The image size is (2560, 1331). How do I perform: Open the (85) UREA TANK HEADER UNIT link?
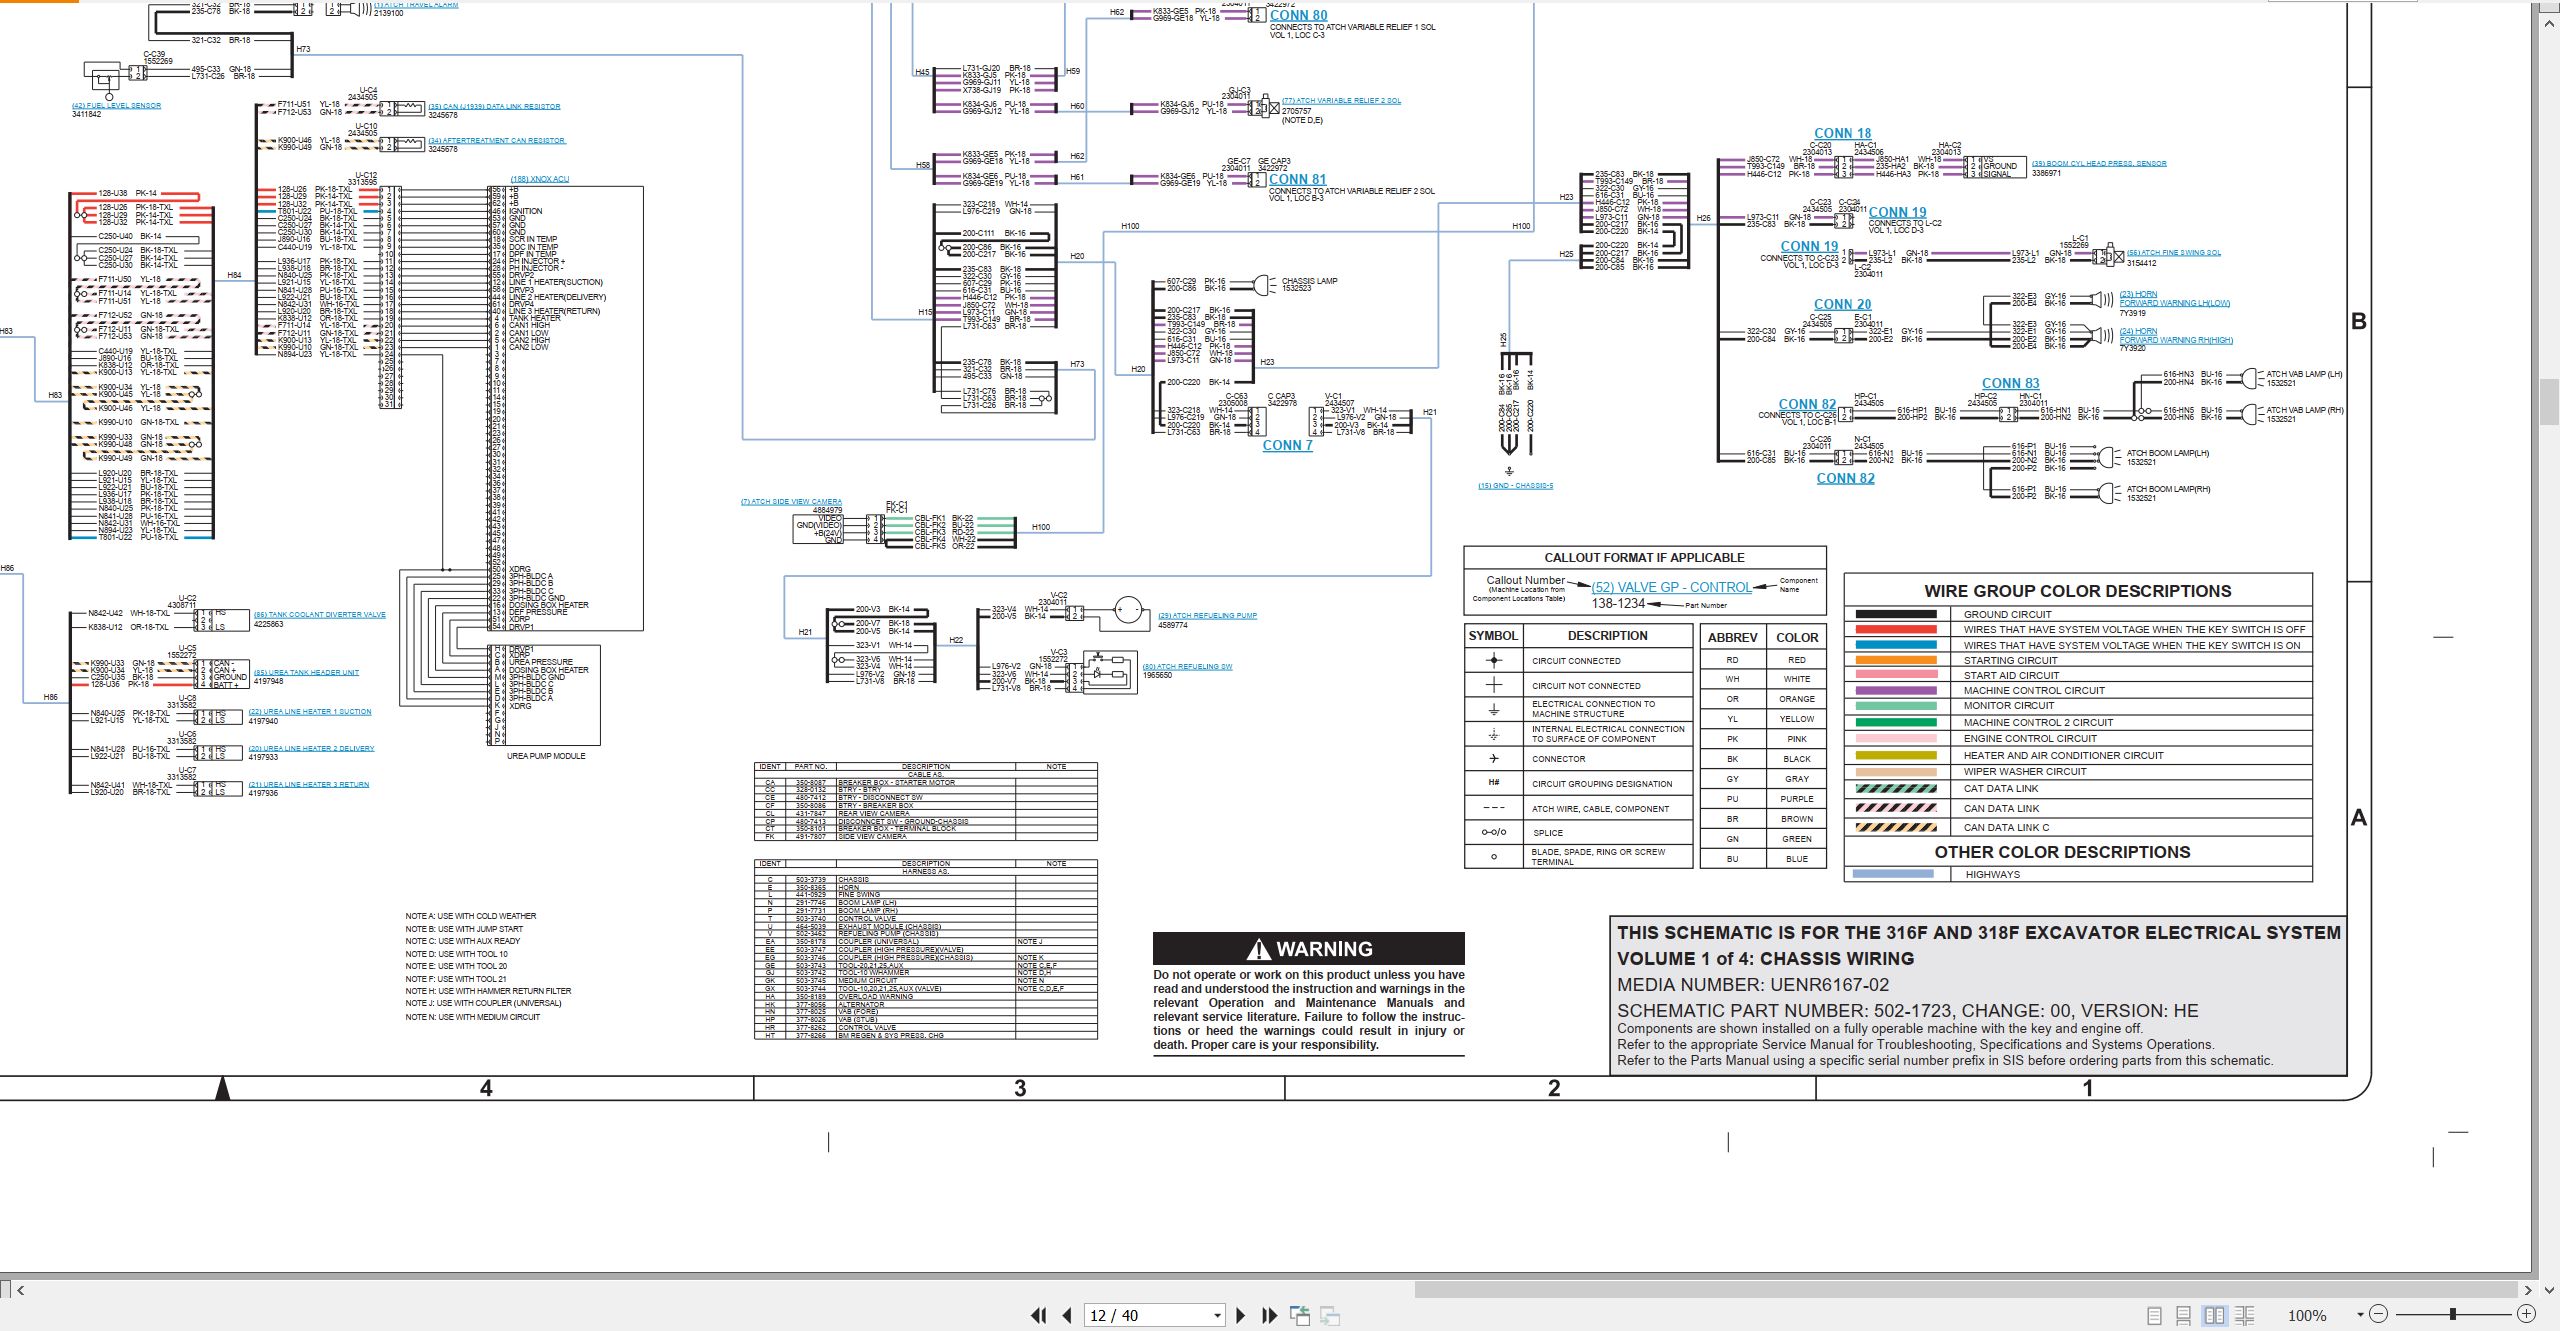pos(306,672)
